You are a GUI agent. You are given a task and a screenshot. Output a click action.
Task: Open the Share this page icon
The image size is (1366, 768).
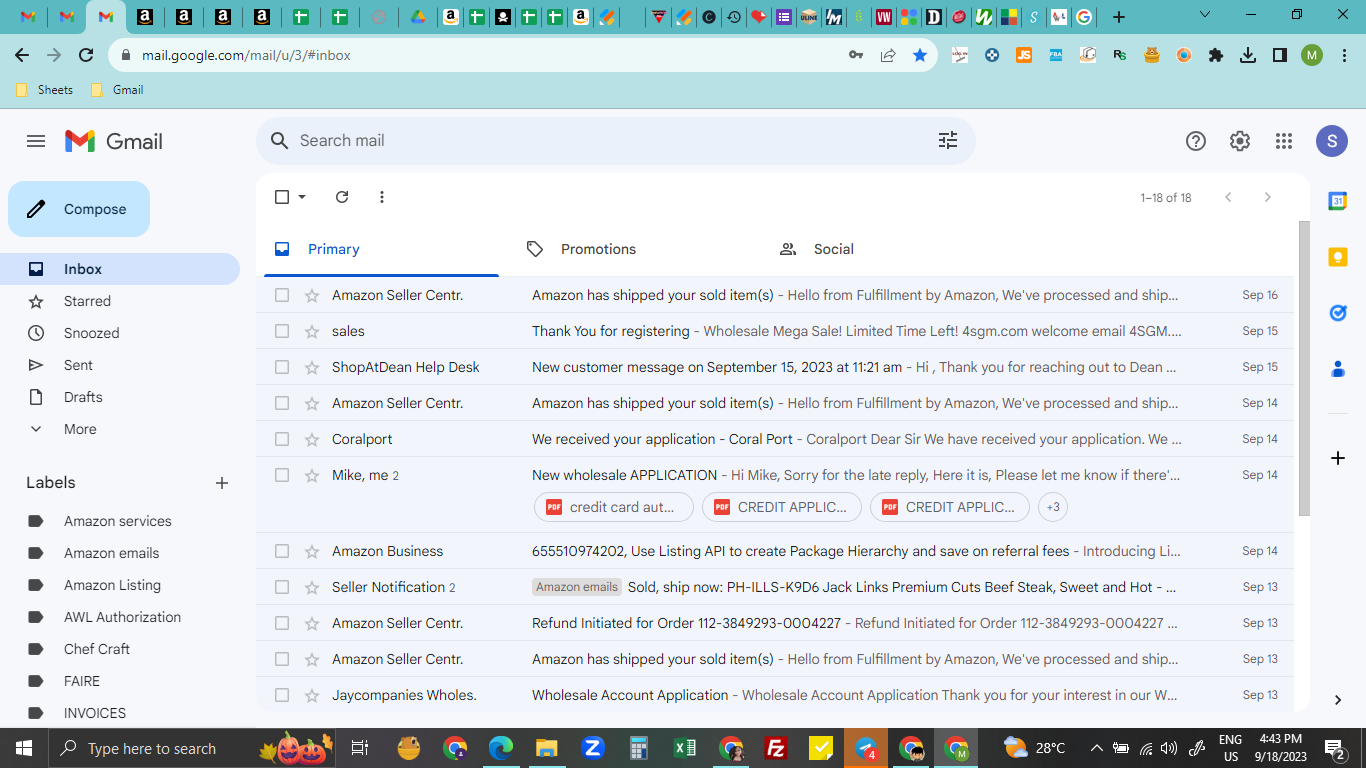click(888, 56)
